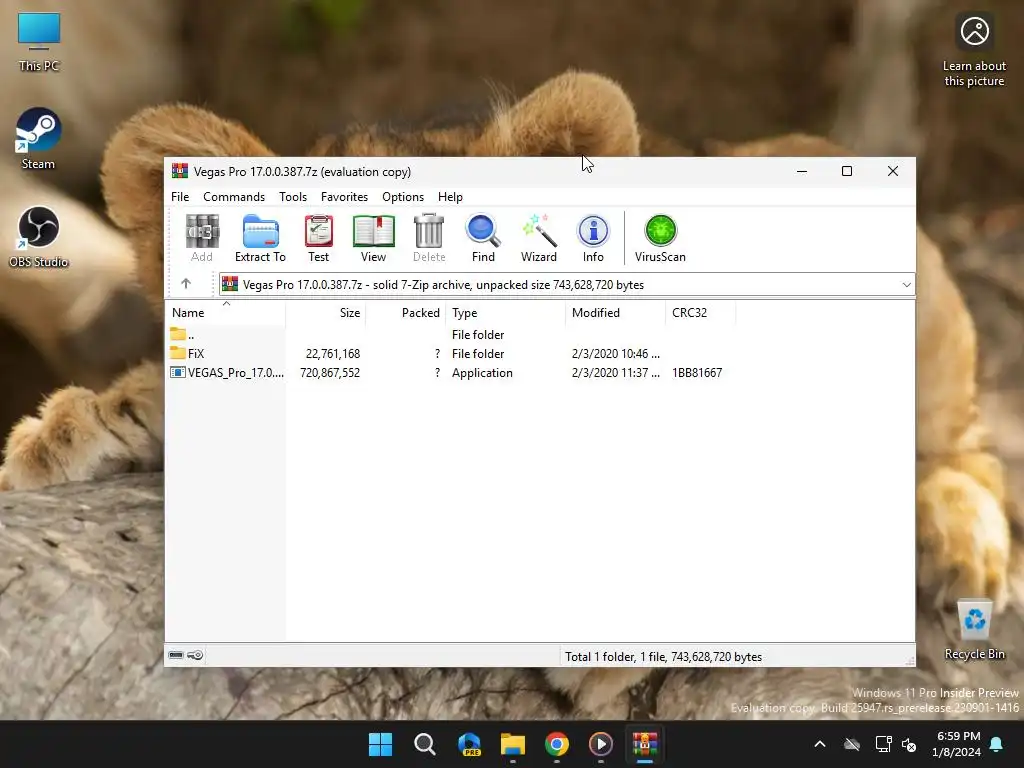
Task: Open the Commands menu
Action: [234, 197]
